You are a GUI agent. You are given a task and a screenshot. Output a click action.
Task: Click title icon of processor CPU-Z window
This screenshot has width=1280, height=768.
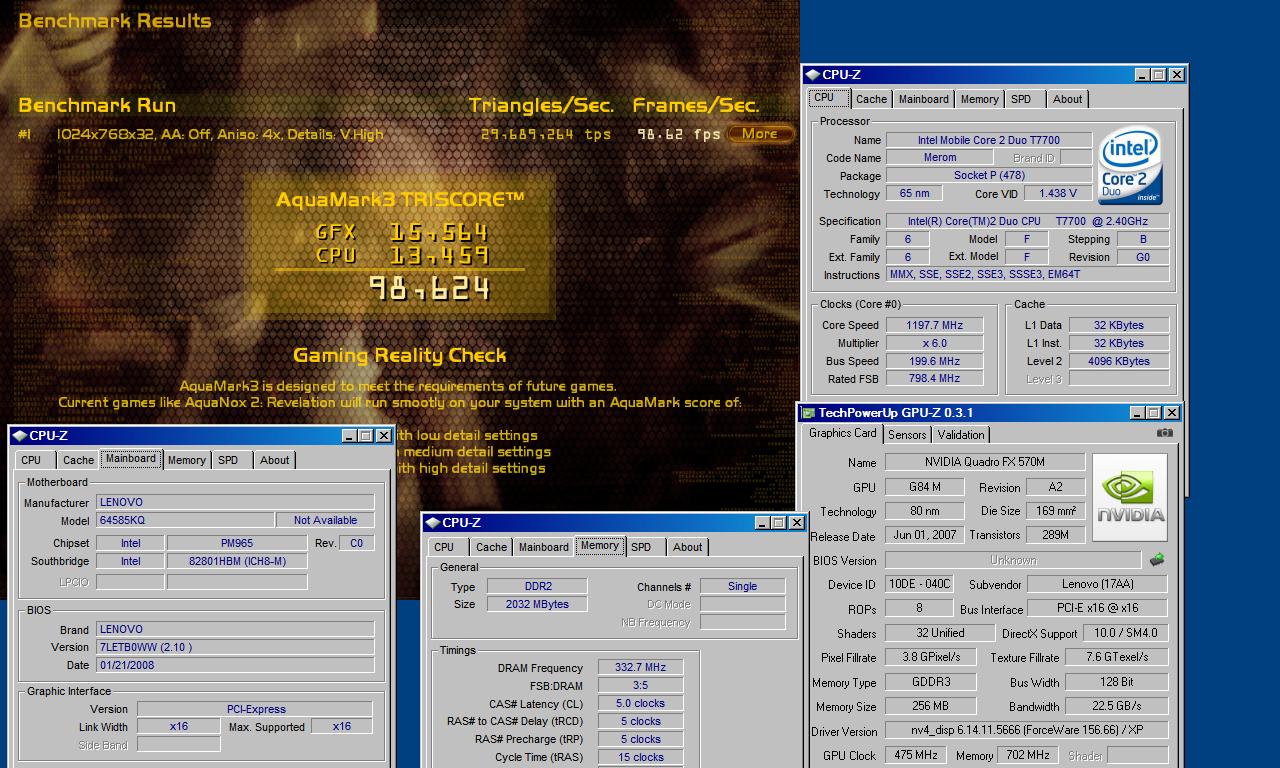812,75
